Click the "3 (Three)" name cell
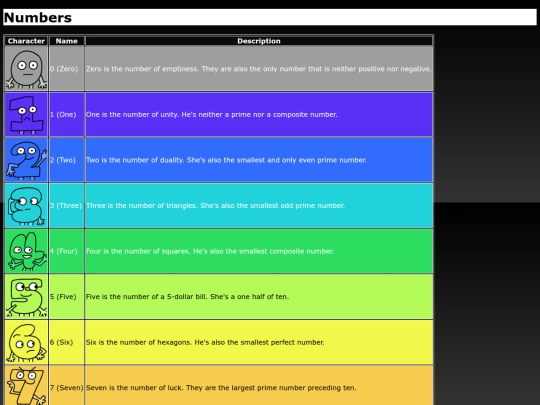 66,206
